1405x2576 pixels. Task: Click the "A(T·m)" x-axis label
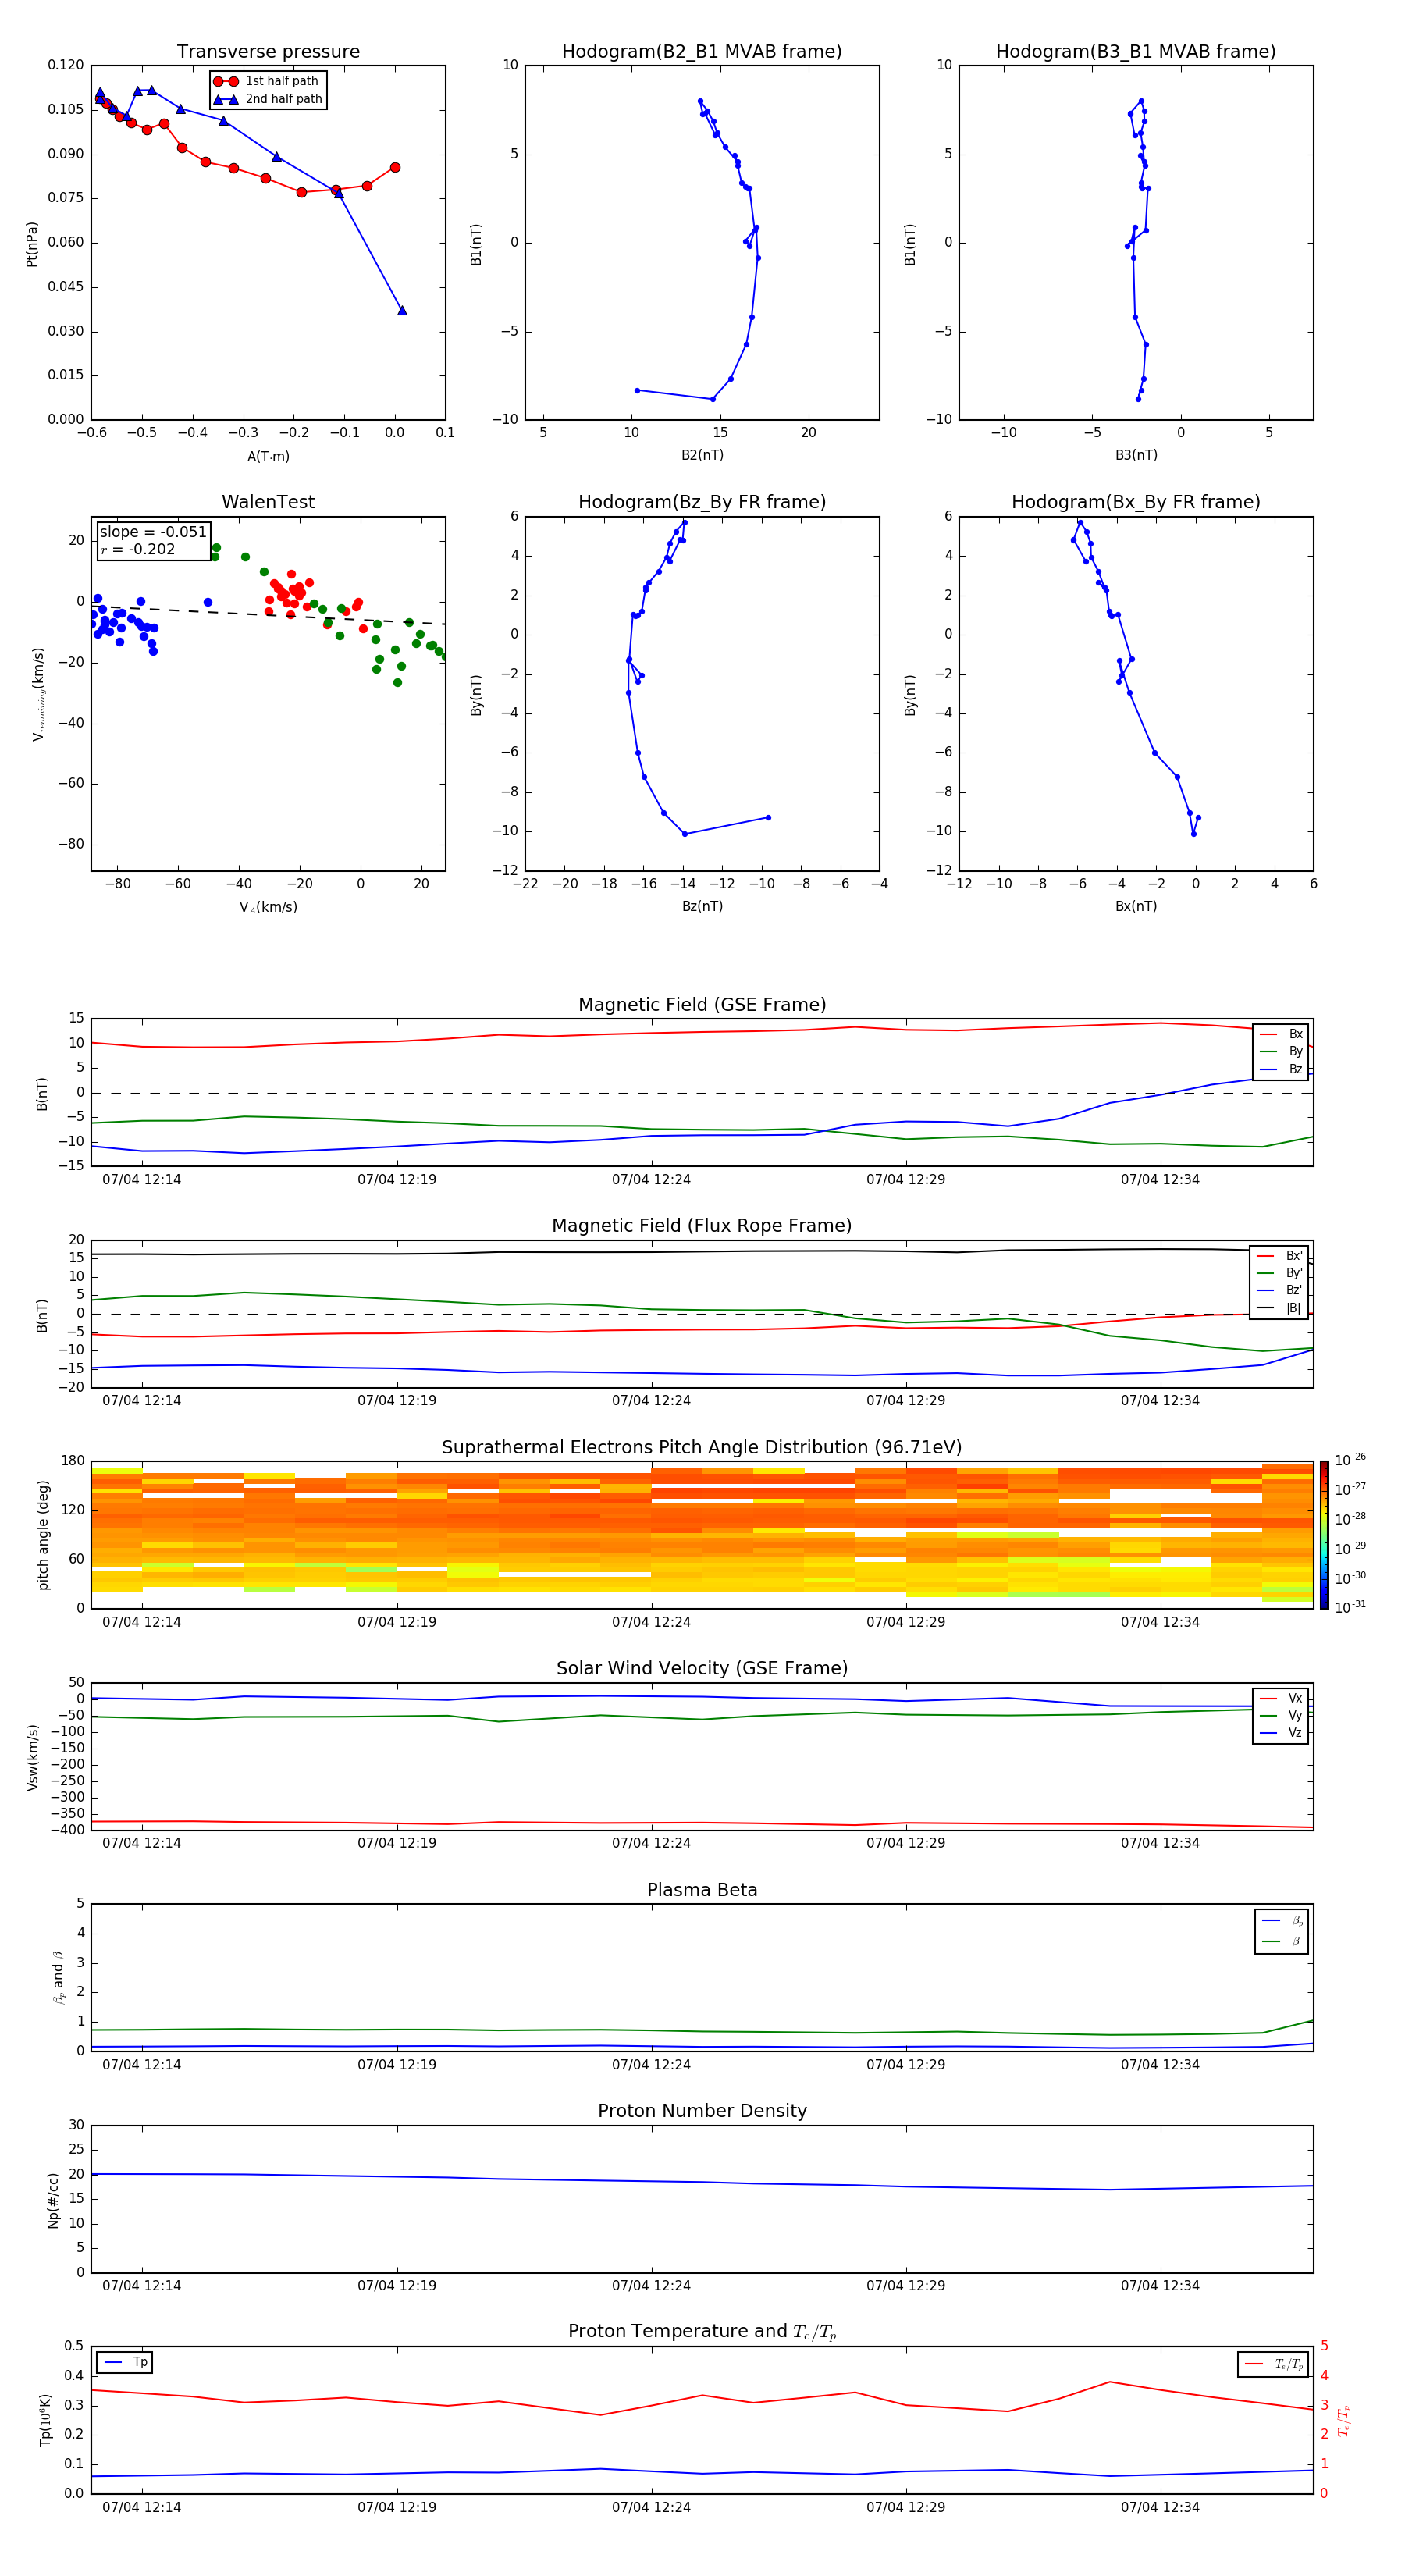pos(268,456)
